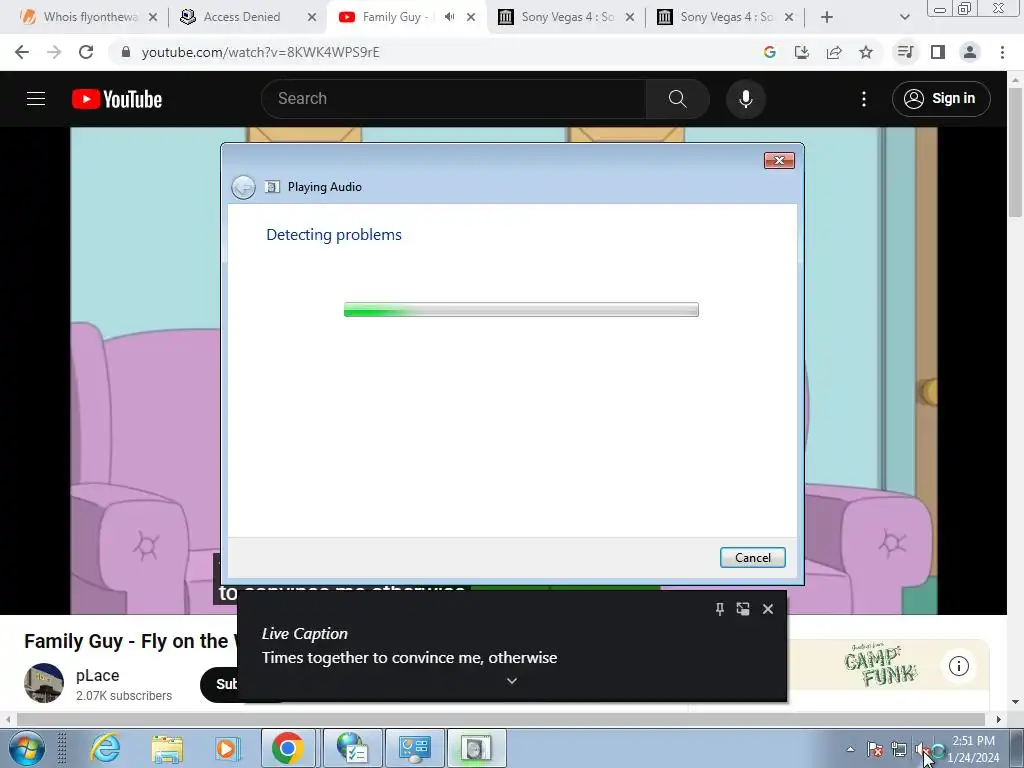Mute audio icon on the Family Guy tab

449,17
